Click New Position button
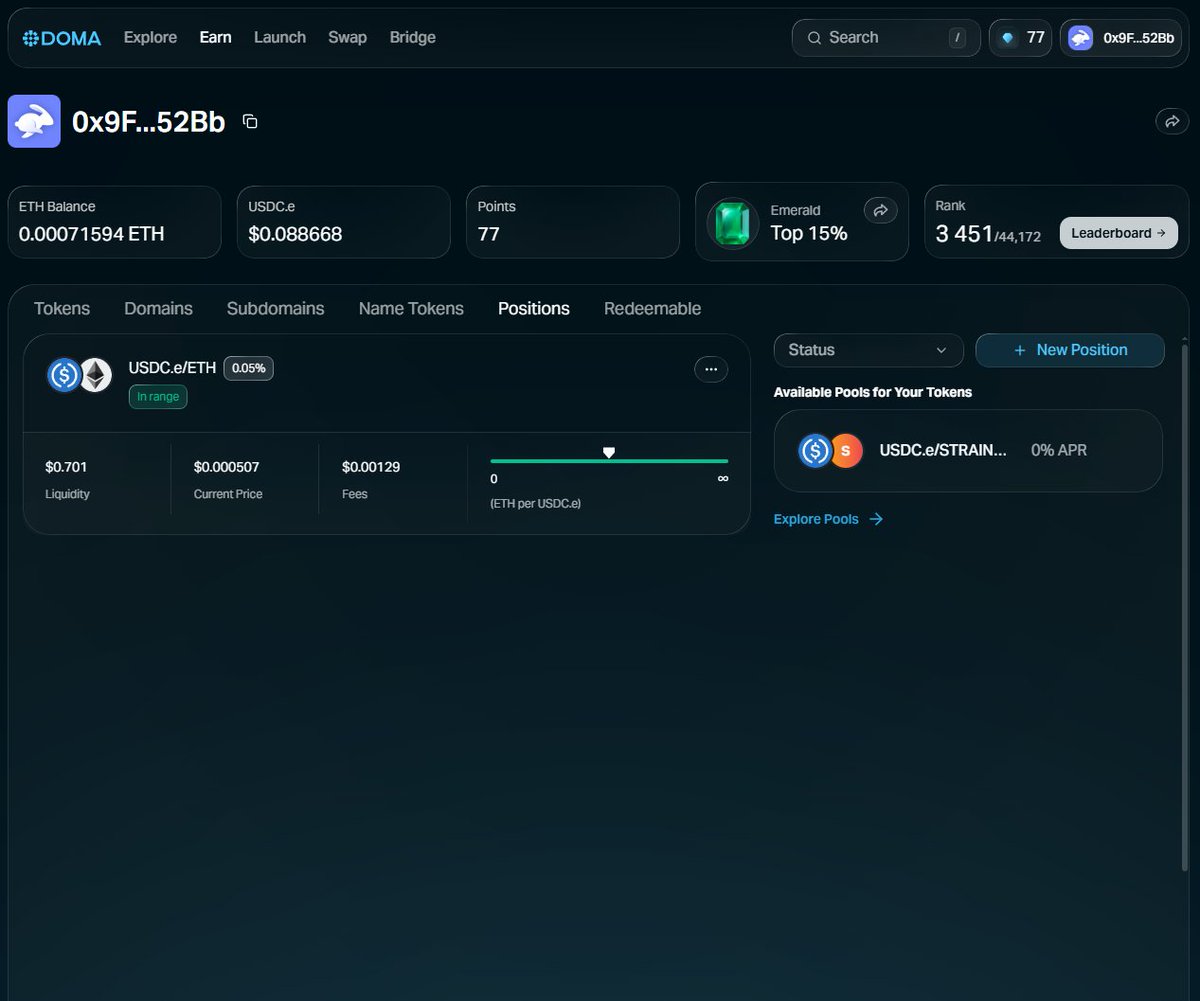 pyautogui.click(x=1070, y=350)
